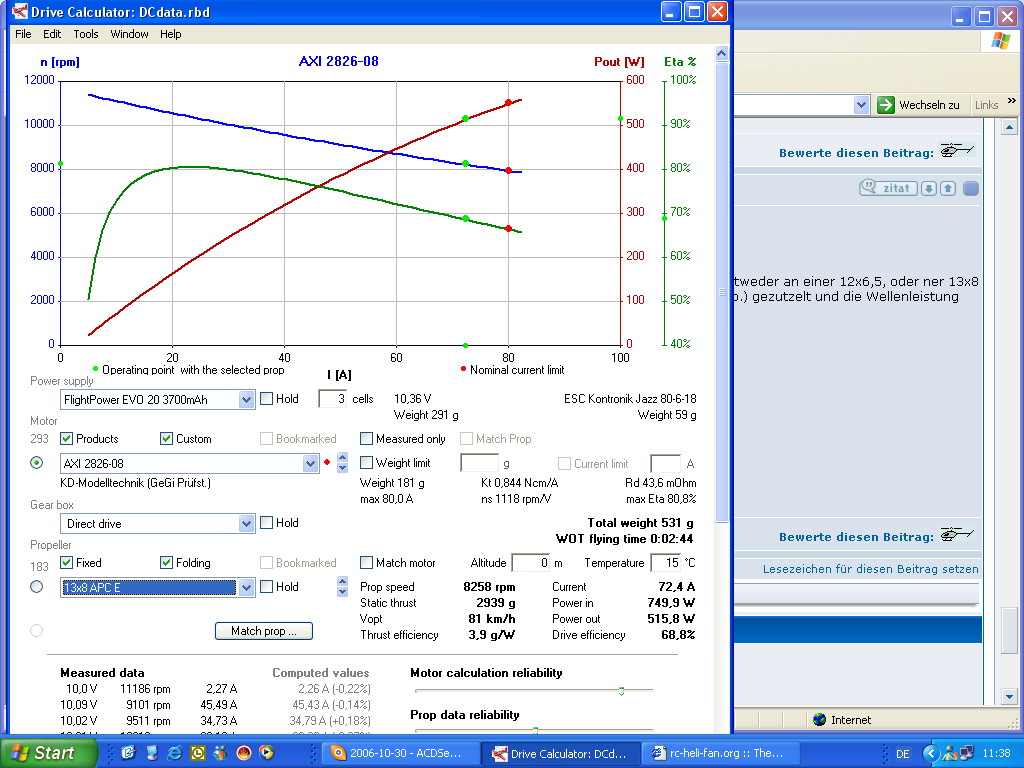The width and height of the screenshot is (1024, 768).
Task: Step motor selection down with spinner arrow
Action: tap(343, 468)
